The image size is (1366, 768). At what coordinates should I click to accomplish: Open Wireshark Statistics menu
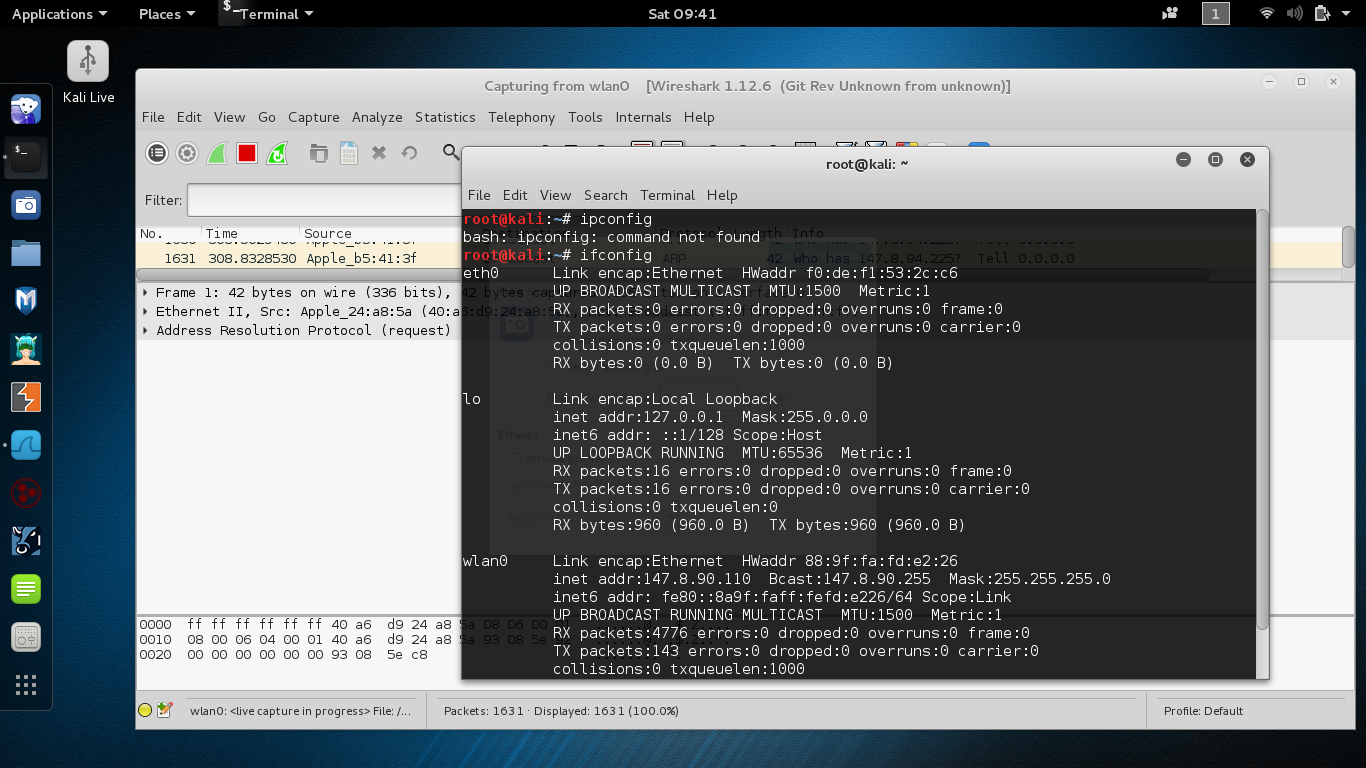pos(445,117)
